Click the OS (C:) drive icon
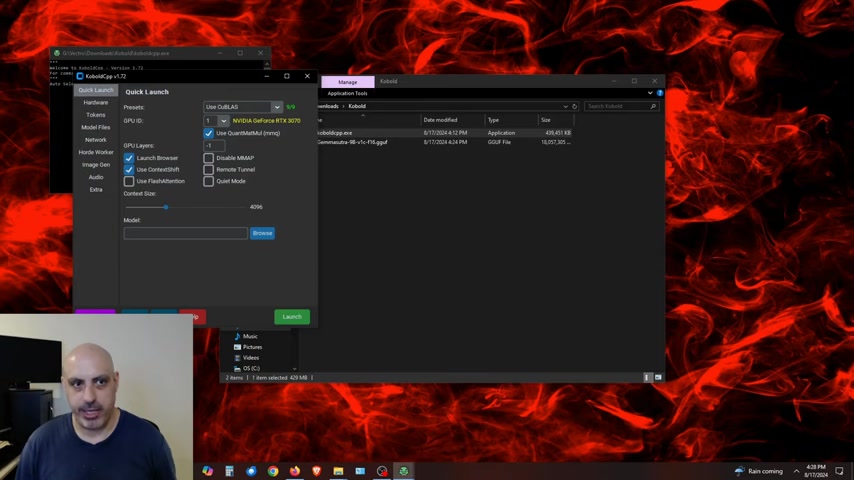This screenshot has width=854, height=480. coord(237,369)
